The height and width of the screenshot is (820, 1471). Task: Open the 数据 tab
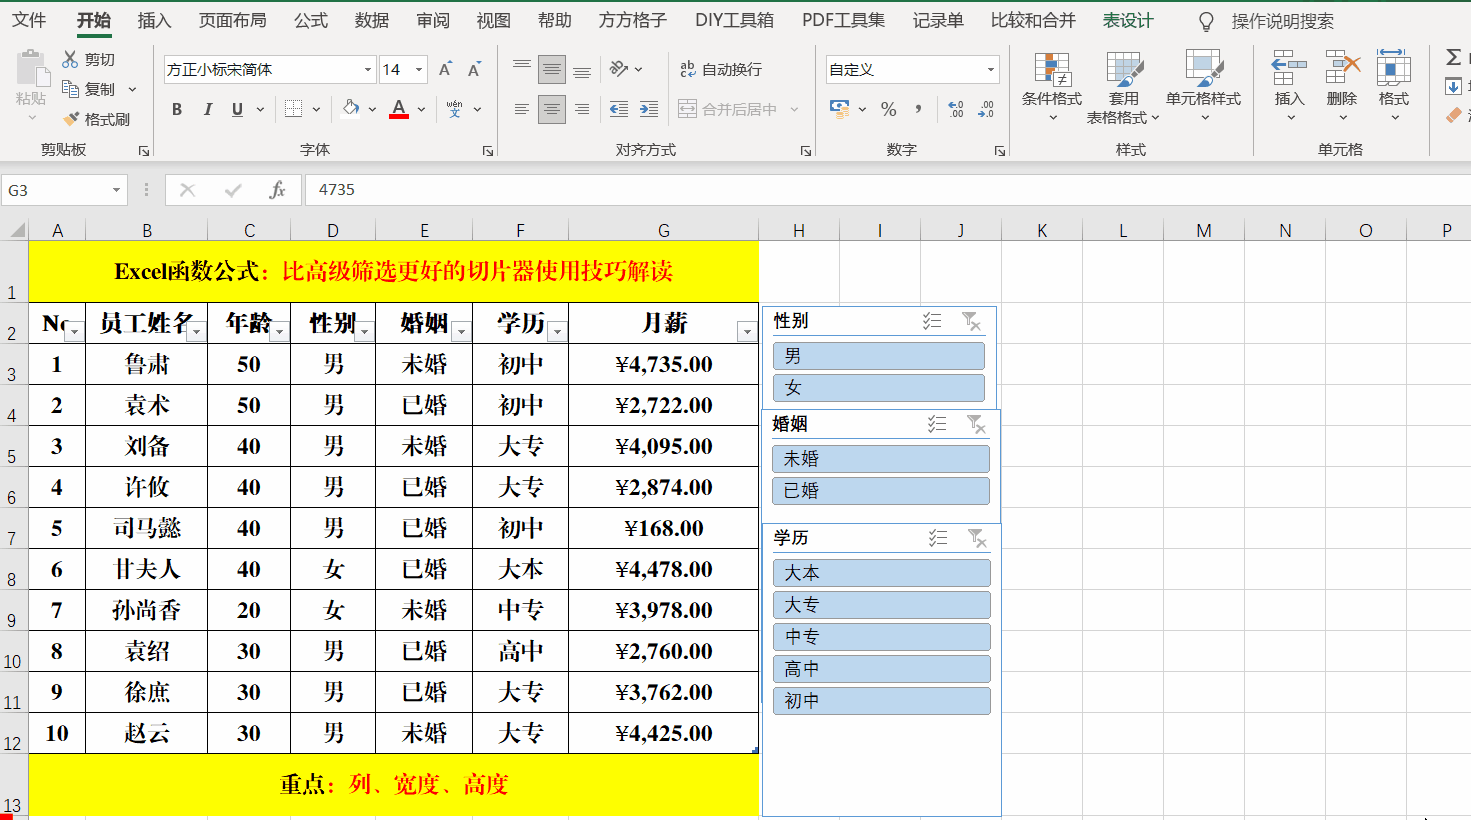(x=372, y=21)
